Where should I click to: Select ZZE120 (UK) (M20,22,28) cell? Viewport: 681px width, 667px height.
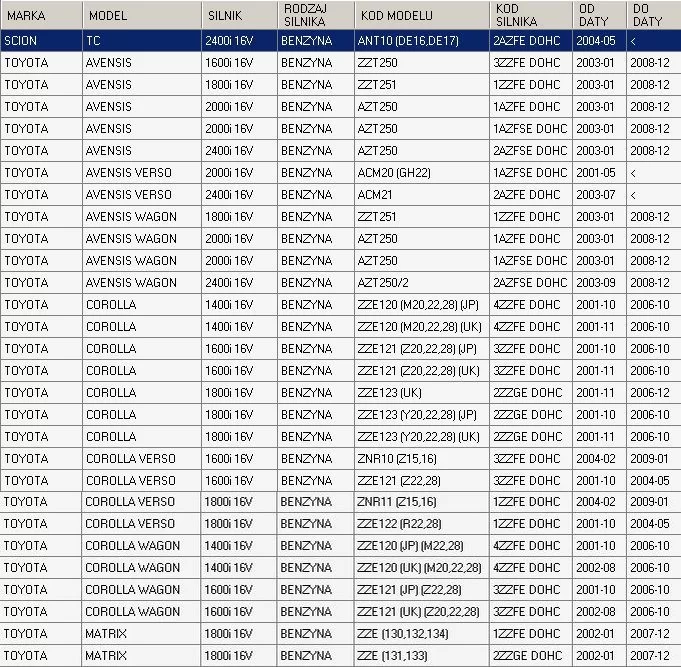421,568
